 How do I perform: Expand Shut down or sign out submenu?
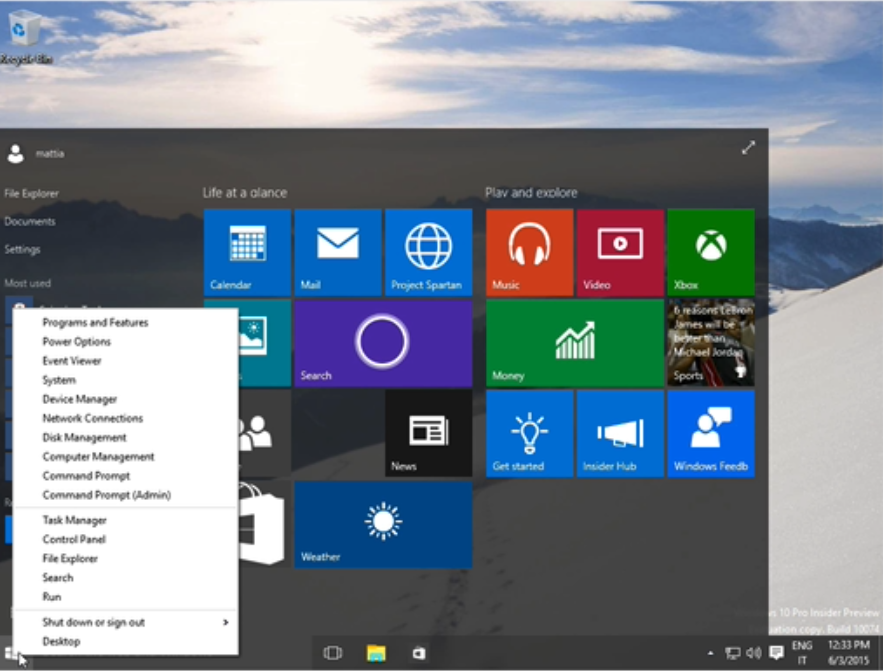pyautogui.click(x=124, y=622)
